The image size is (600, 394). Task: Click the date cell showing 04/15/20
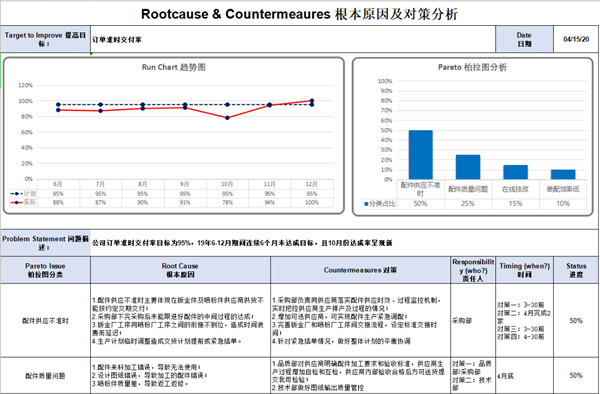click(x=576, y=39)
